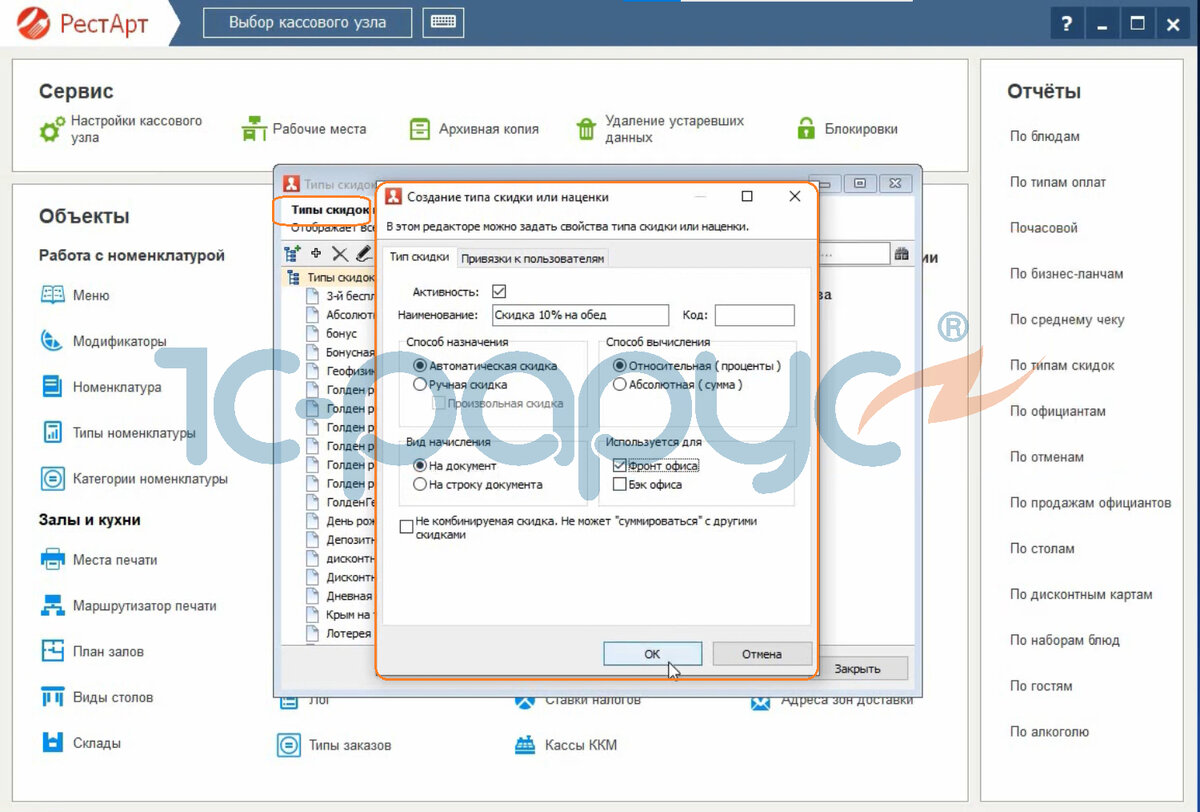Open Архивная копия icon
This screenshot has height=812, width=1200.
pyautogui.click(x=420, y=129)
